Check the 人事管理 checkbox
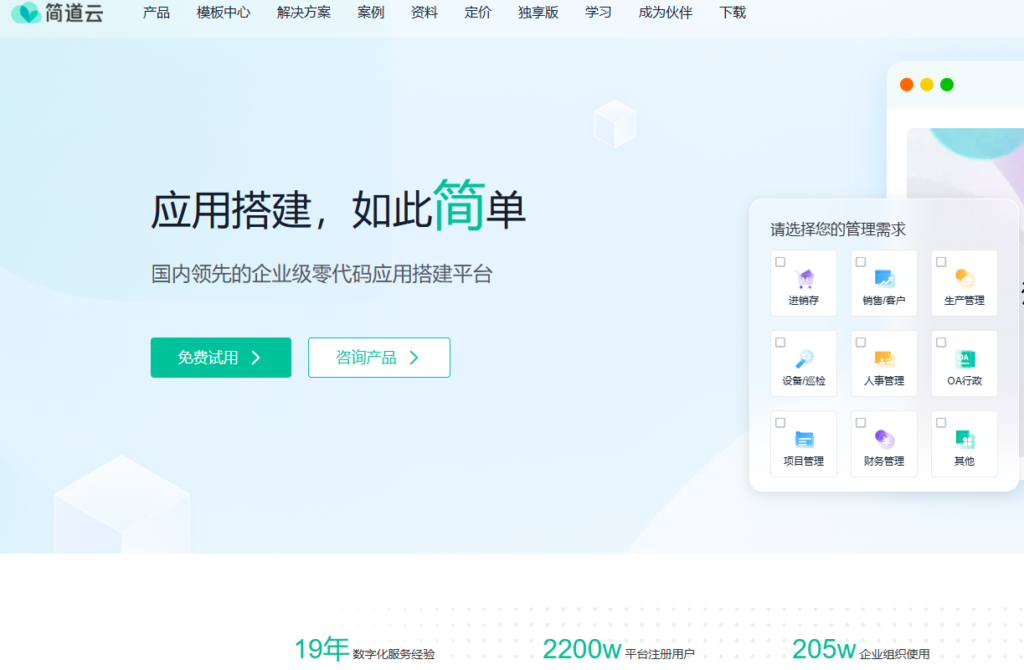The image size is (1024, 670). click(x=861, y=342)
